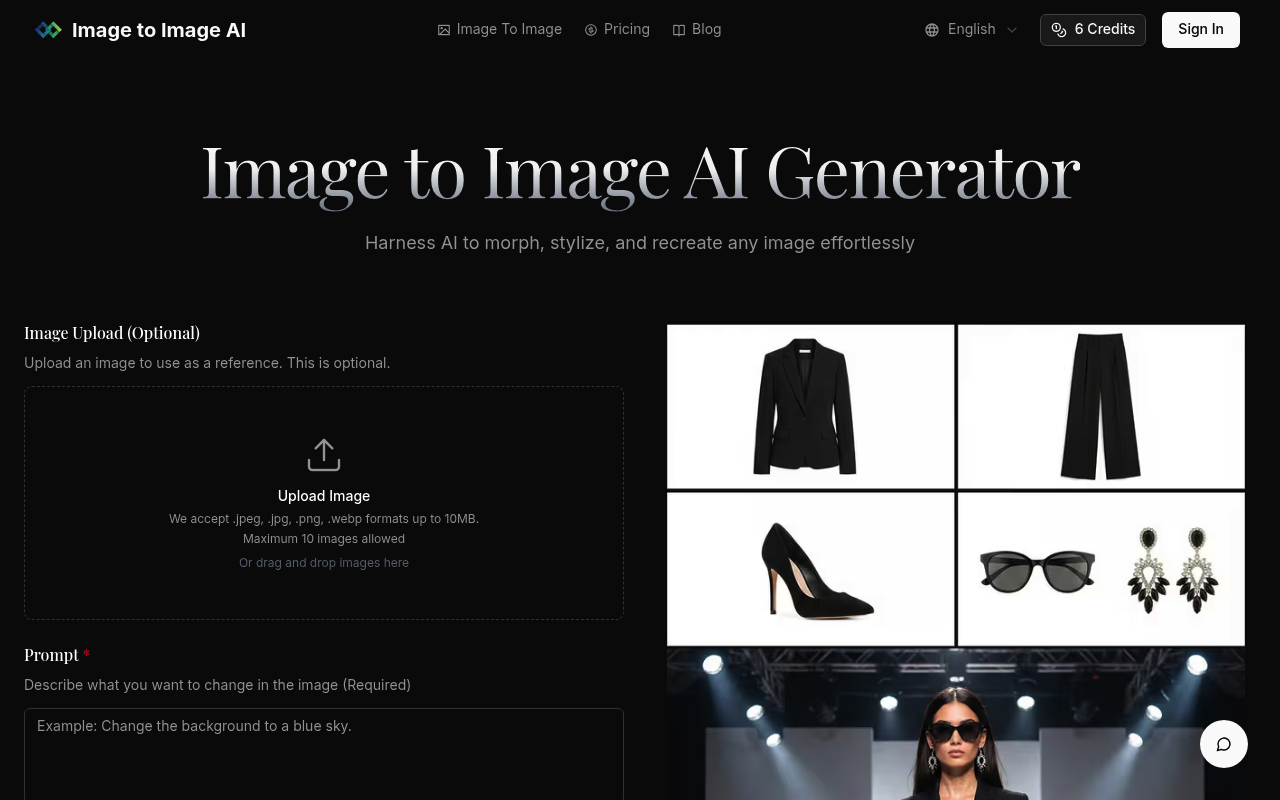Select the black high heel thumbnail

pos(810,569)
